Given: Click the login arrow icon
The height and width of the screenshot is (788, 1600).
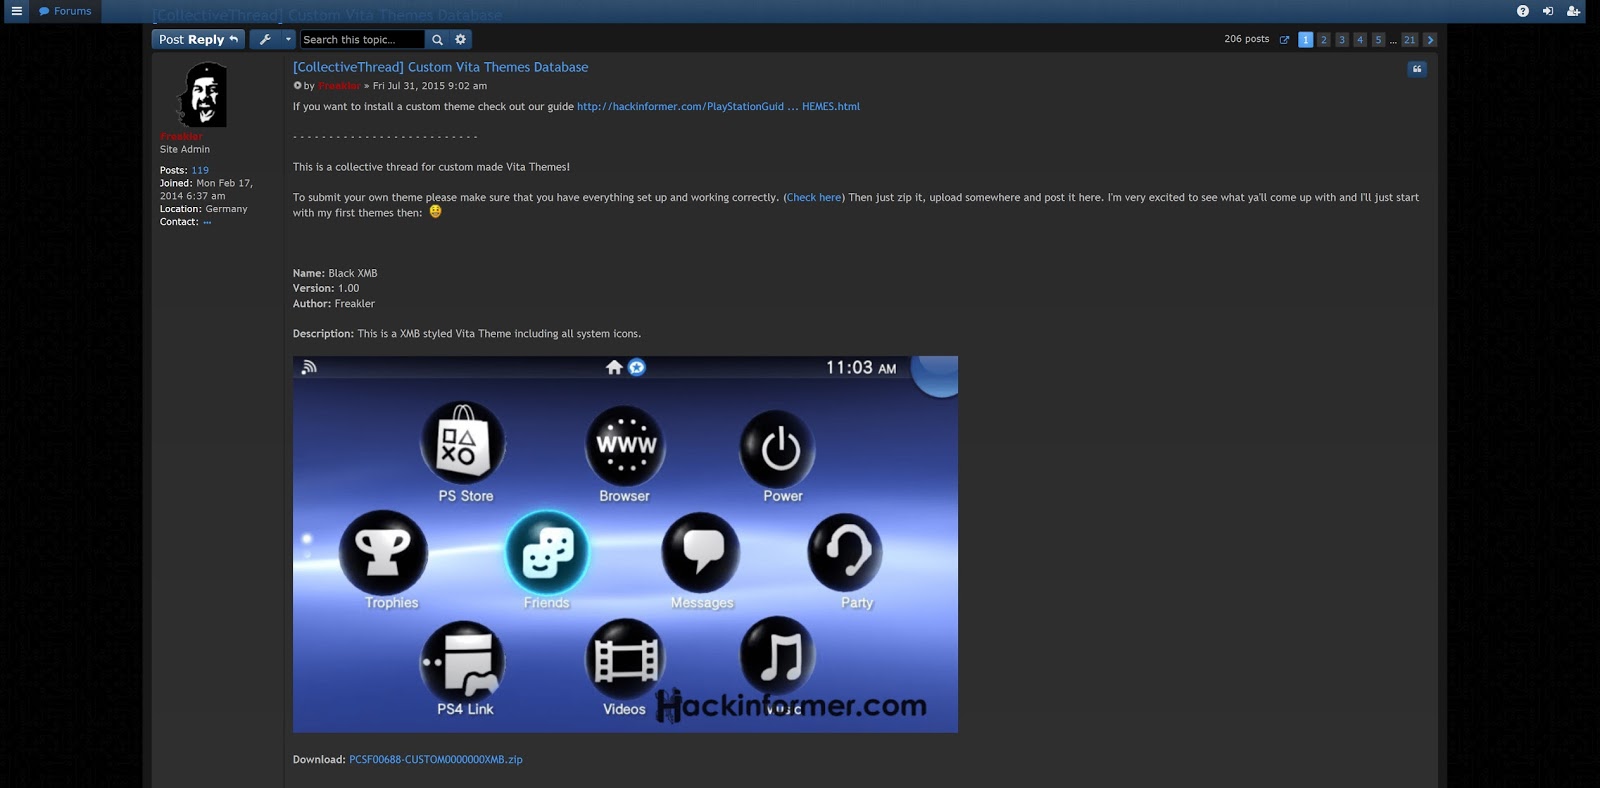Looking at the screenshot, I should point(1548,11).
